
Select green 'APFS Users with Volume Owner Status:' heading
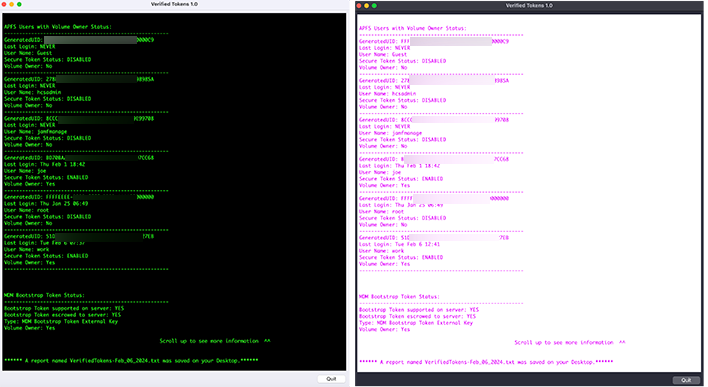(58, 27)
